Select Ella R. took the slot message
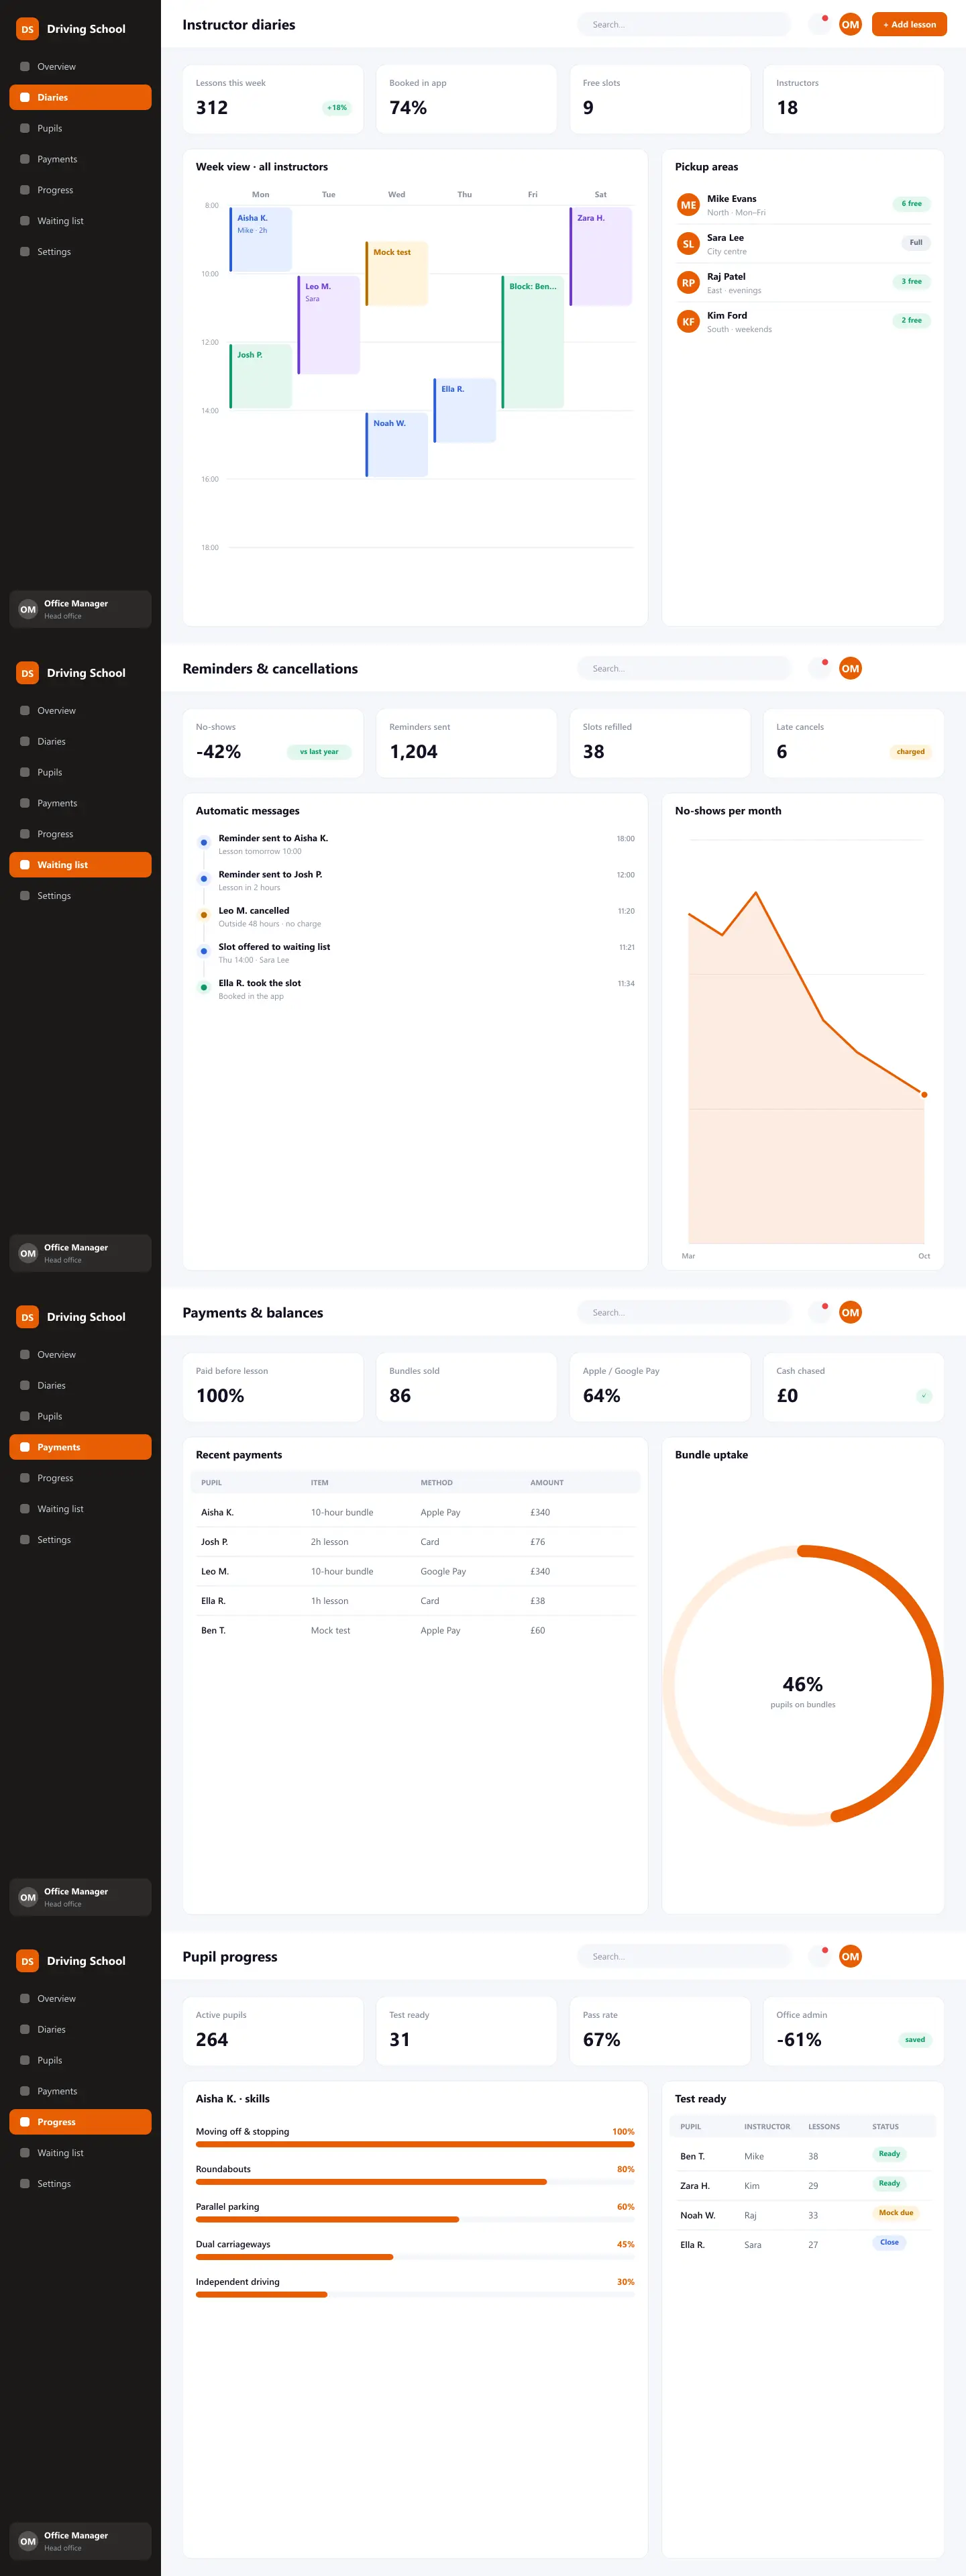 tap(415, 989)
